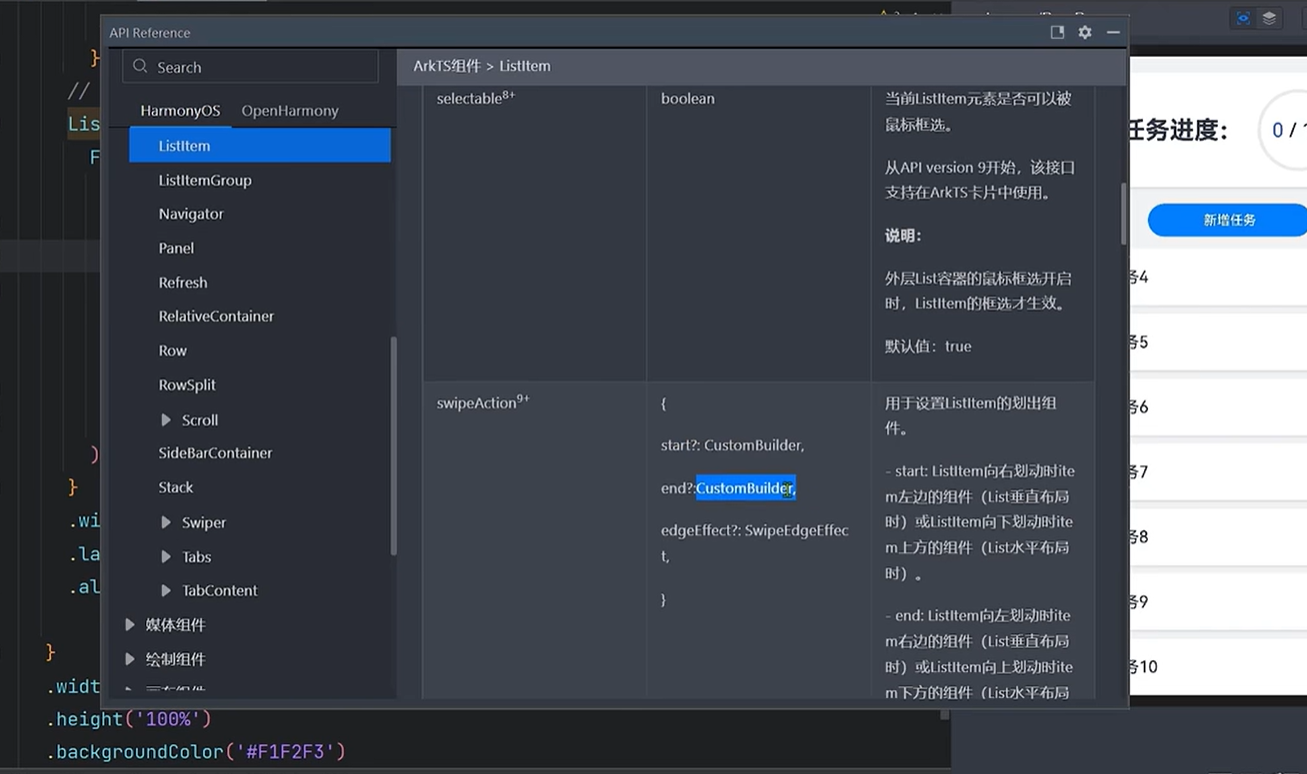
Task: Click the dock/float window icon in API Reference
Action: pyautogui.click(x=1057, y=33)
